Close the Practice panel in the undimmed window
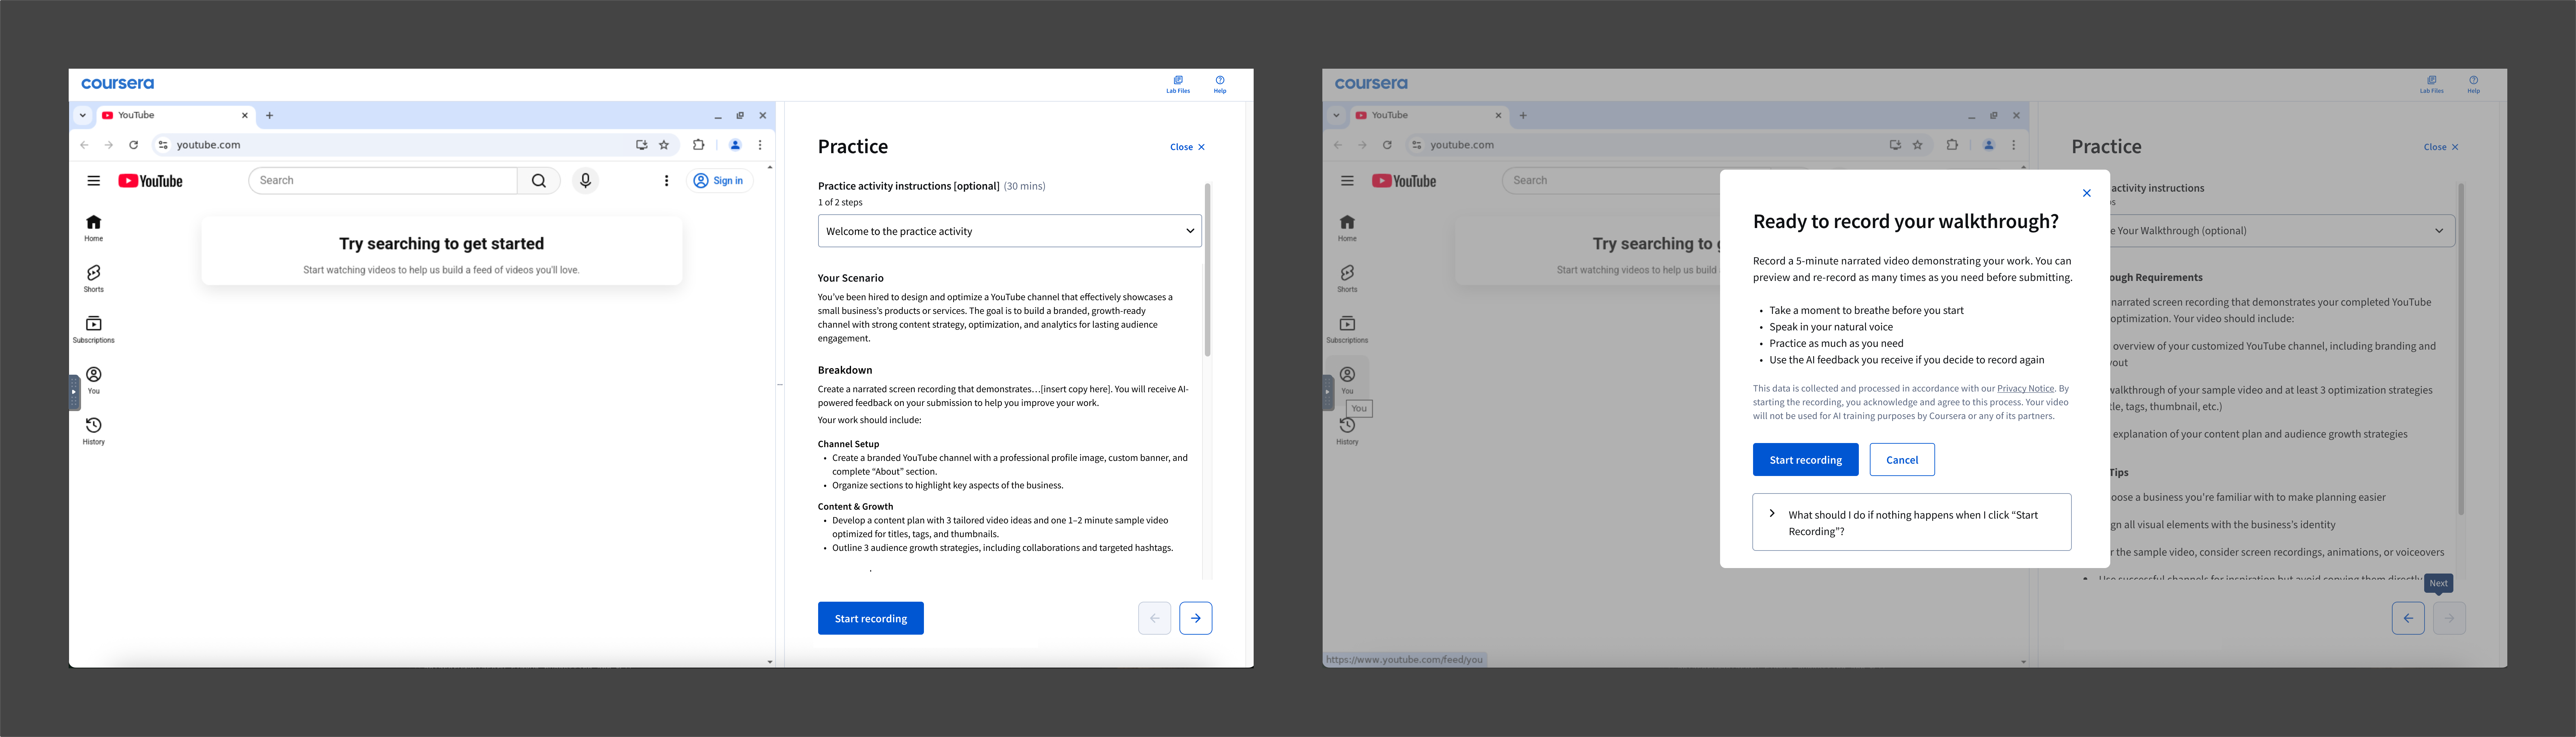 click(1187, 147)
